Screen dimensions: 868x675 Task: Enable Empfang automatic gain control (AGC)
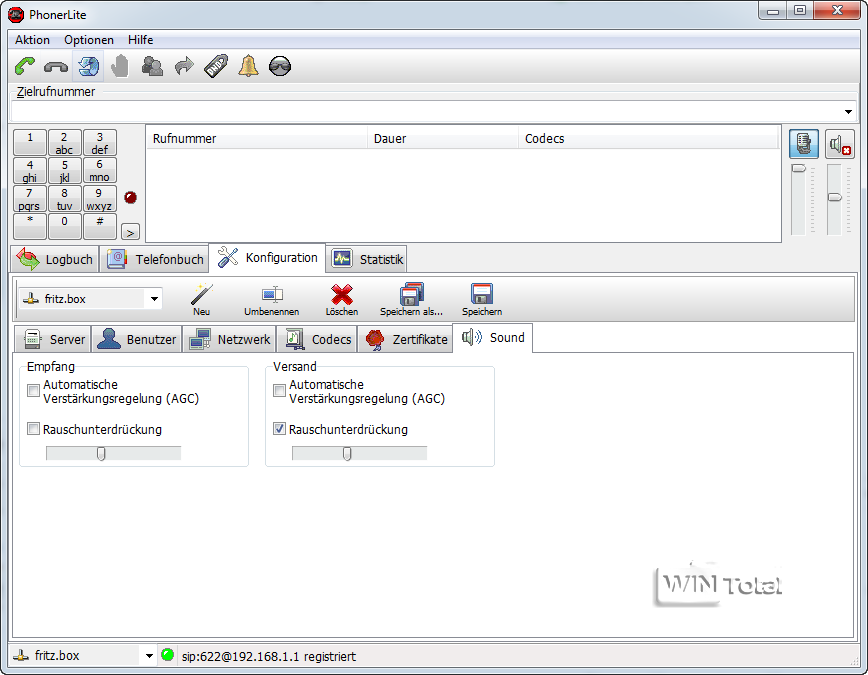(x=34, y=391)
